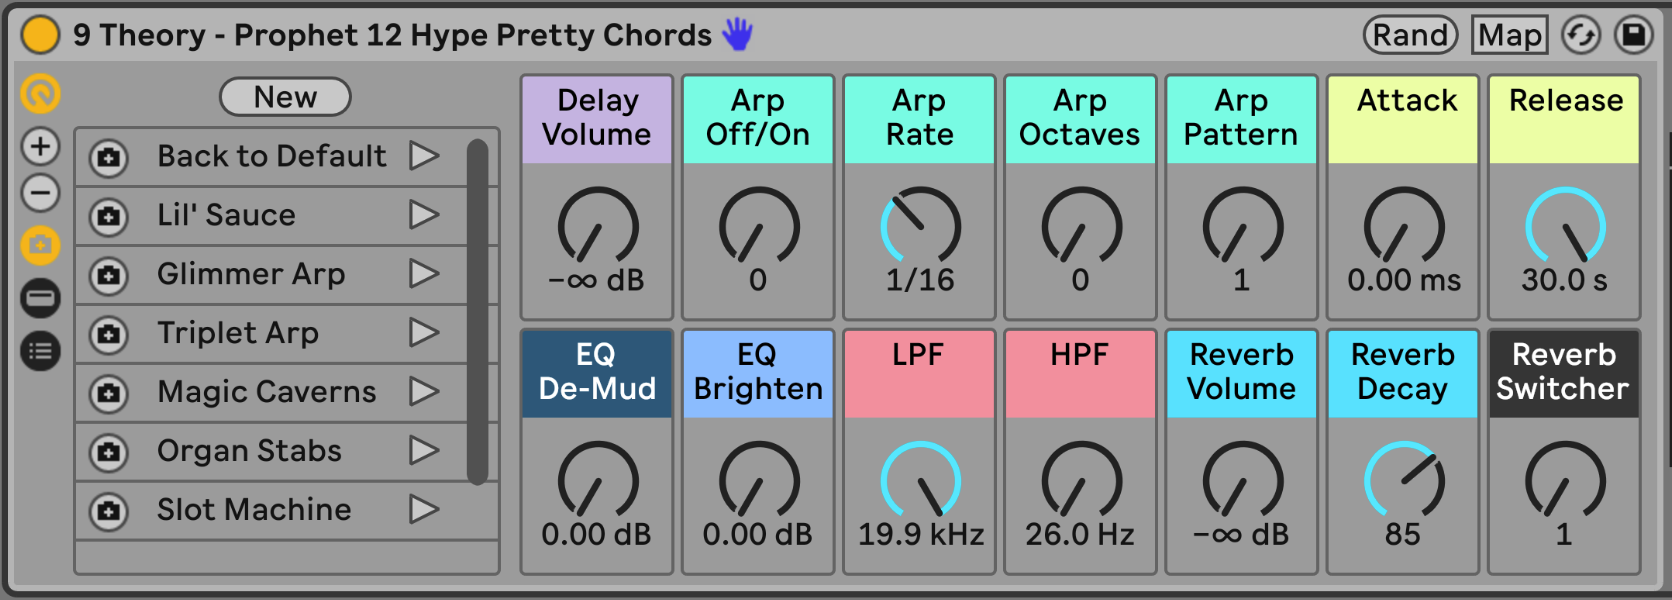Launch the Glimmer Arp variation

click(x=424, y=274)
